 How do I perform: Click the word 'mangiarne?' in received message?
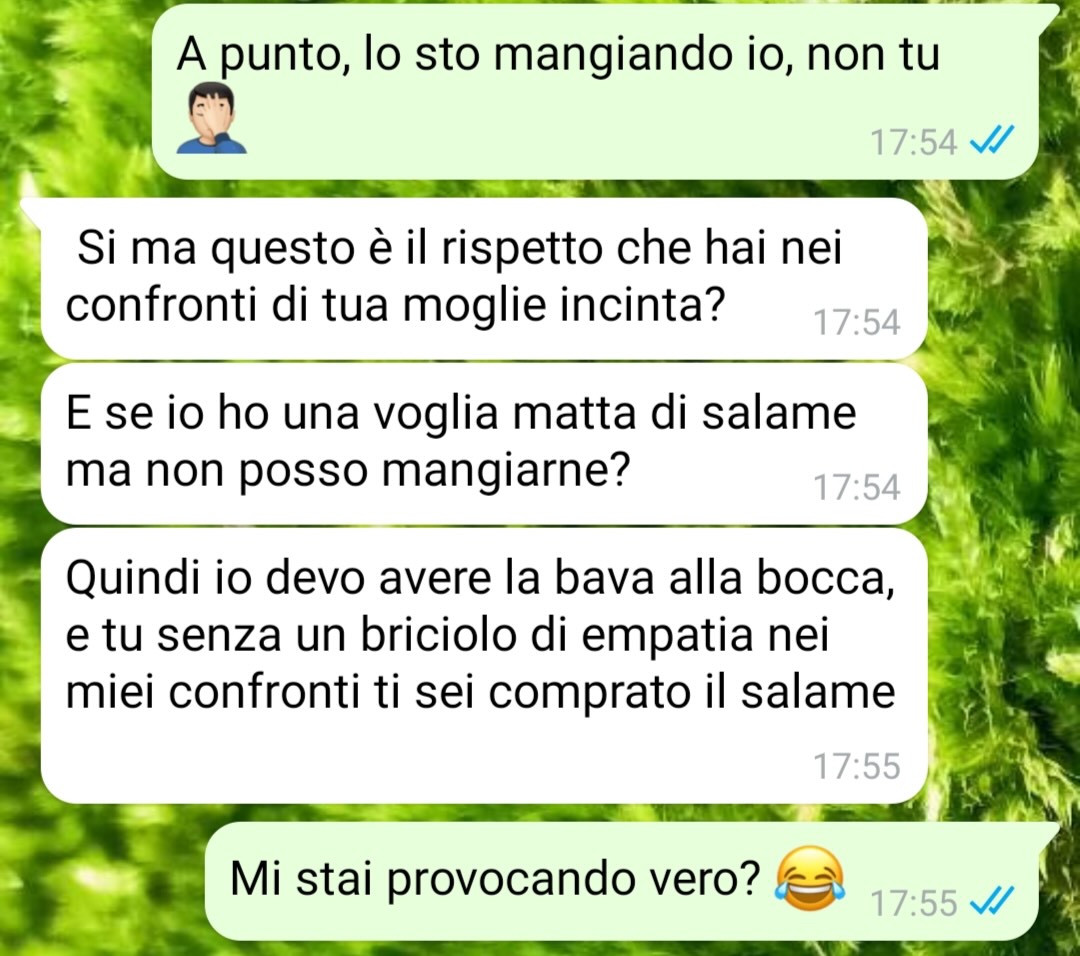tap(506, 473)
